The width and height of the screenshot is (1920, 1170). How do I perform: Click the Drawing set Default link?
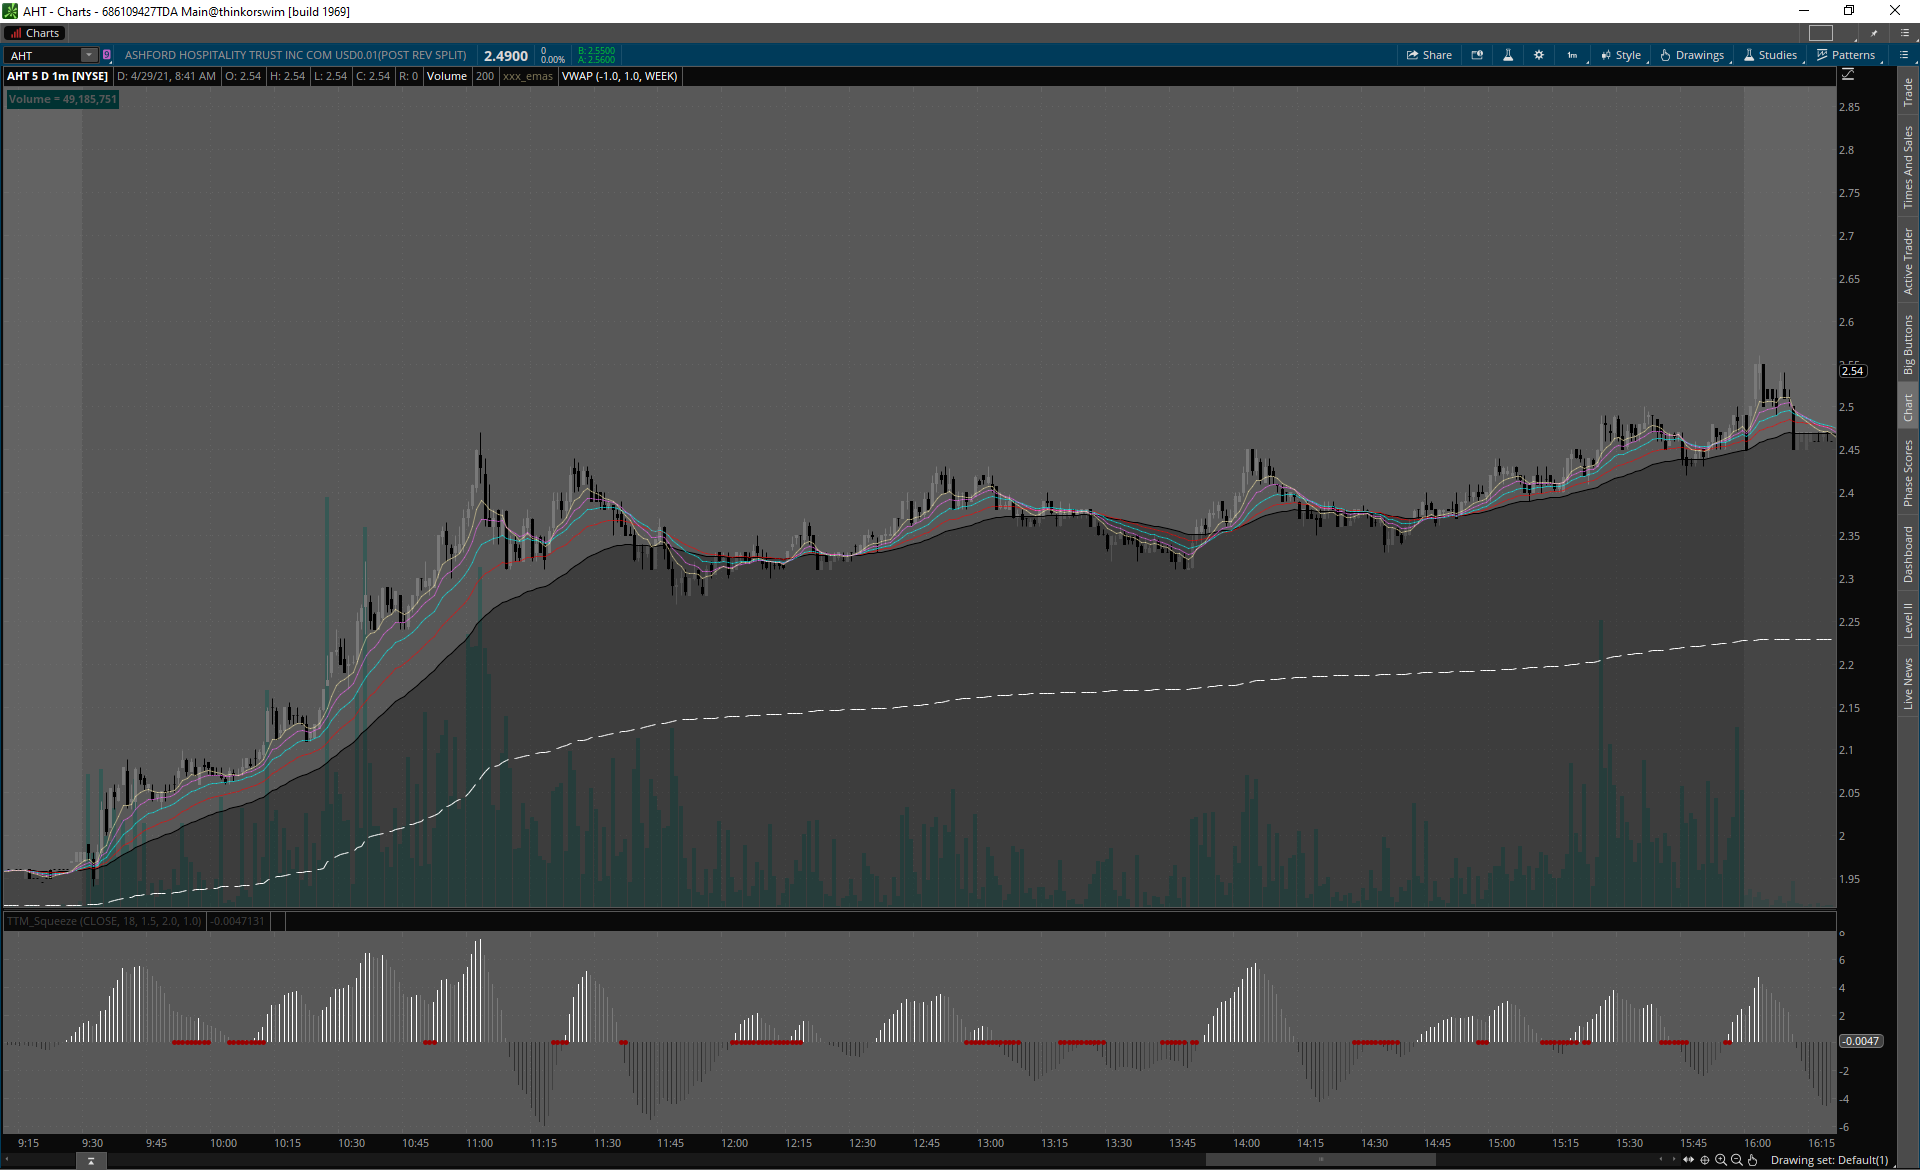click(1829, 1160)
